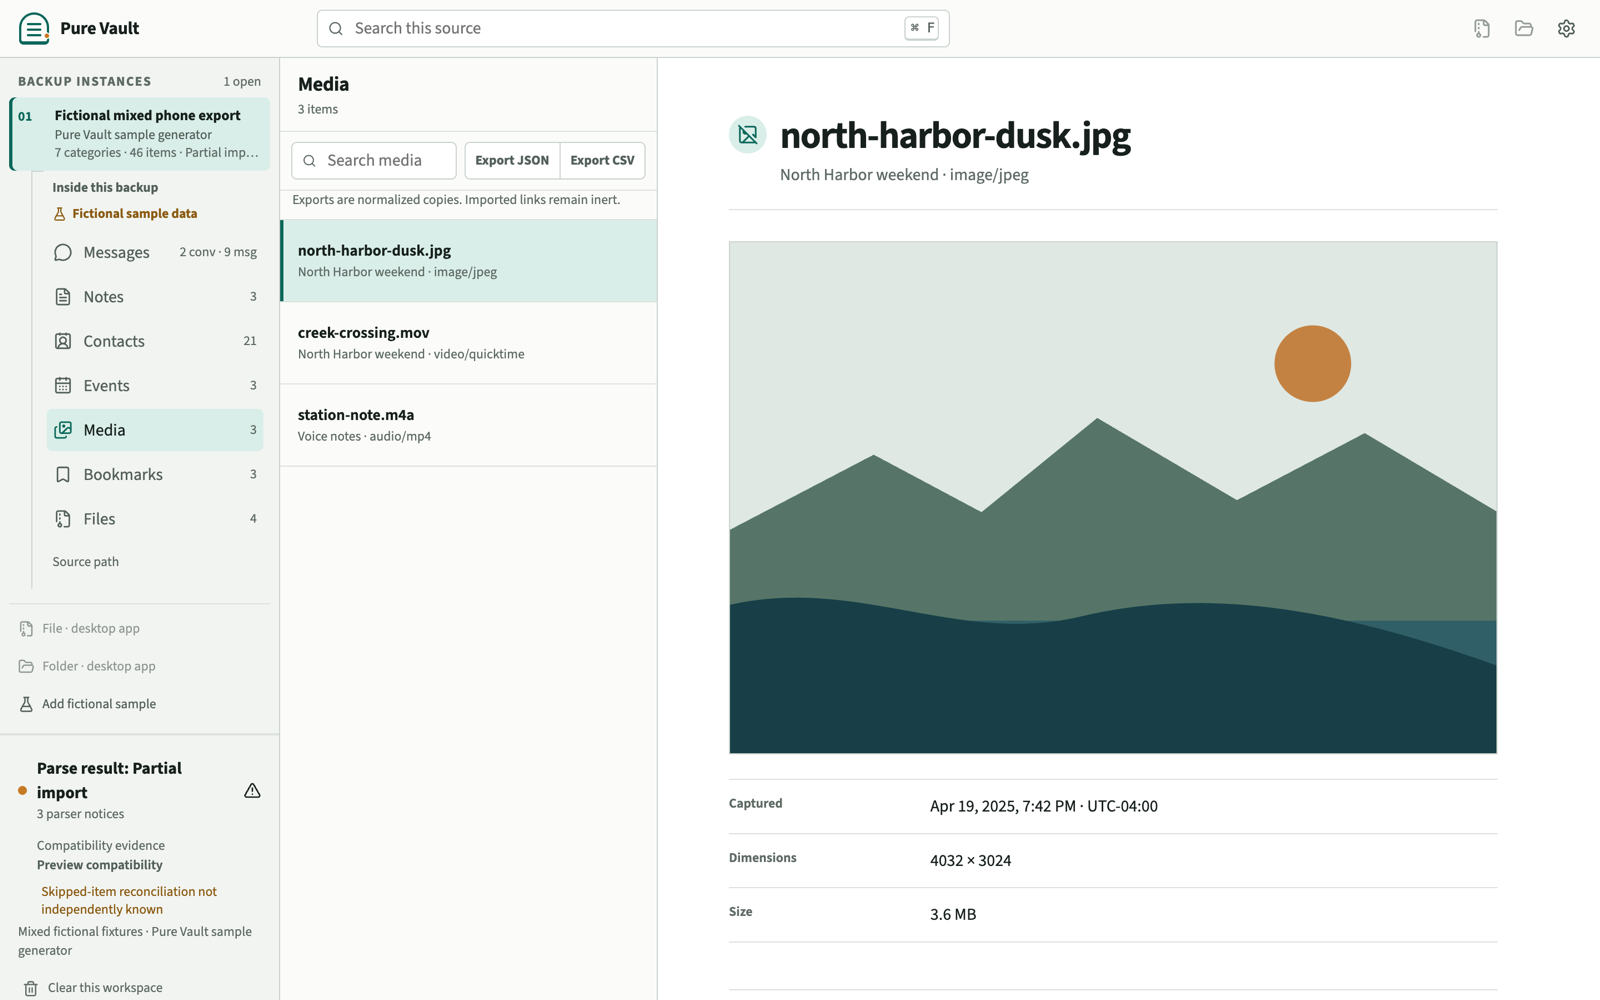
Task: Click the Media images icon
Action: tap(63, 430)
